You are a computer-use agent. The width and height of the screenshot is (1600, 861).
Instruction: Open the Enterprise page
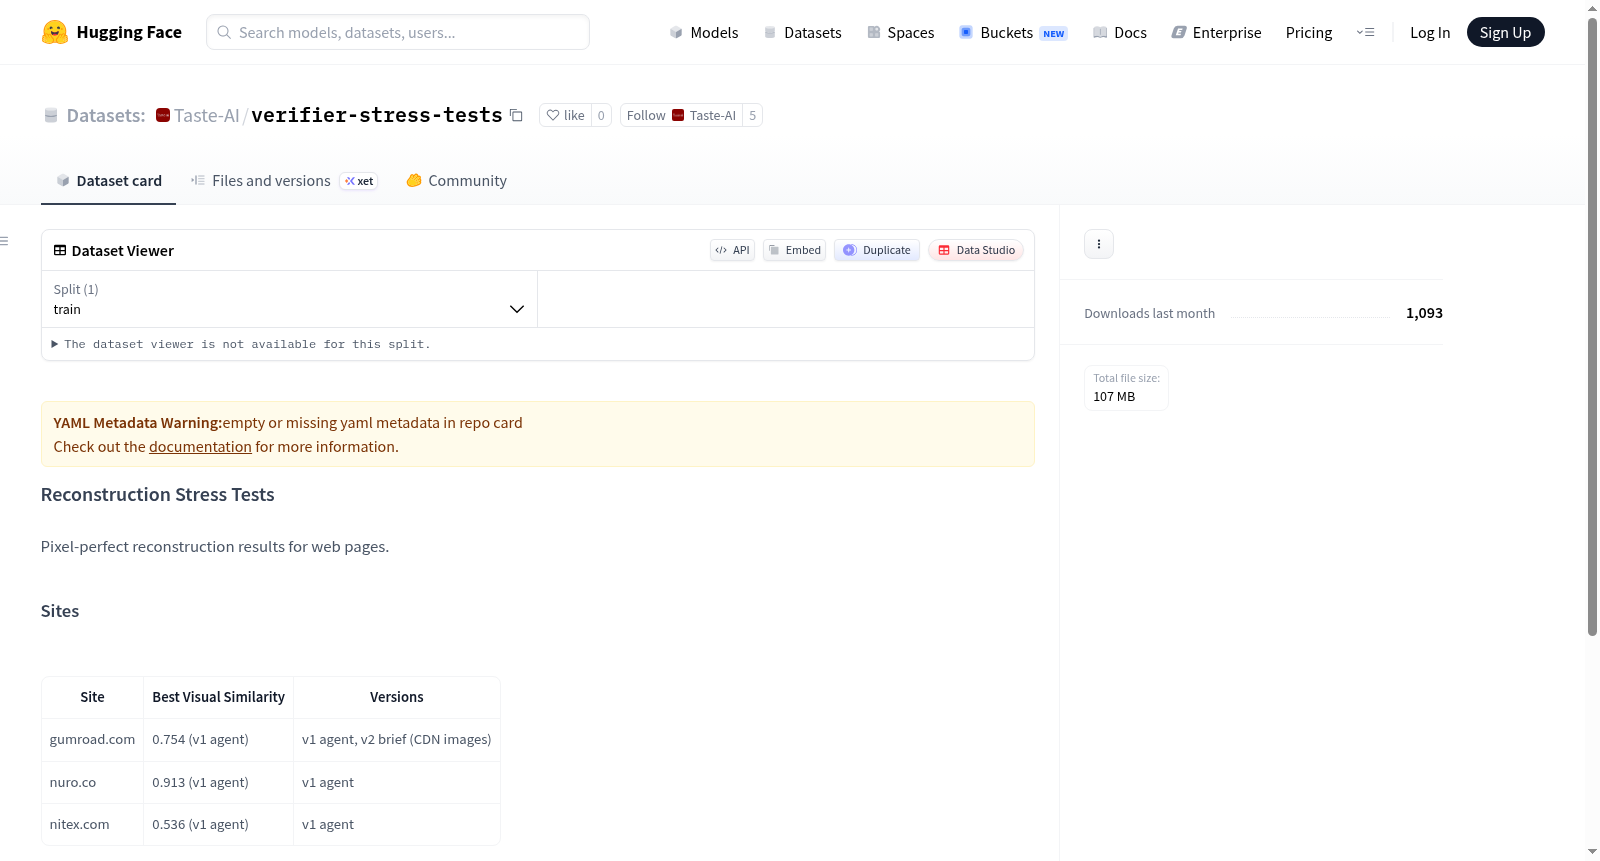1216,32
